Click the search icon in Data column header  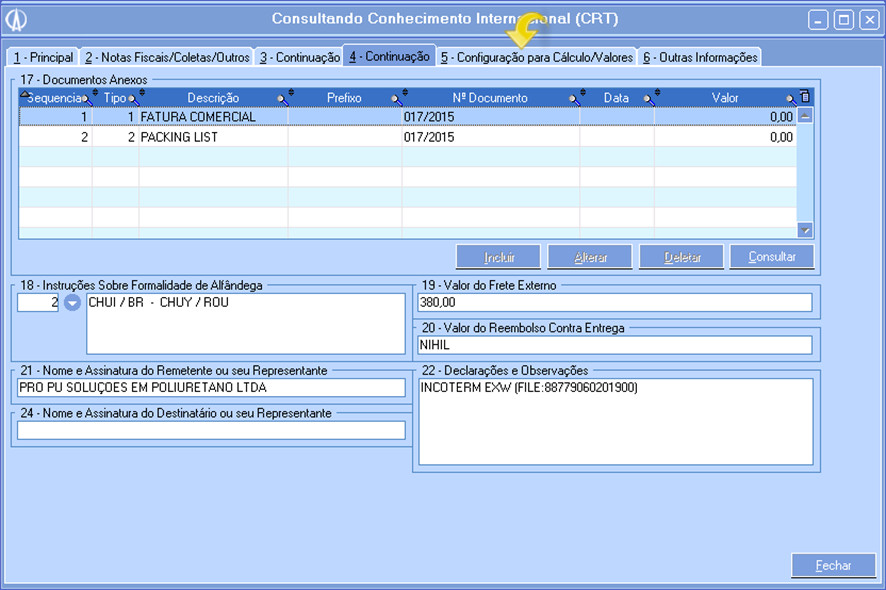(x=649, y=98)
